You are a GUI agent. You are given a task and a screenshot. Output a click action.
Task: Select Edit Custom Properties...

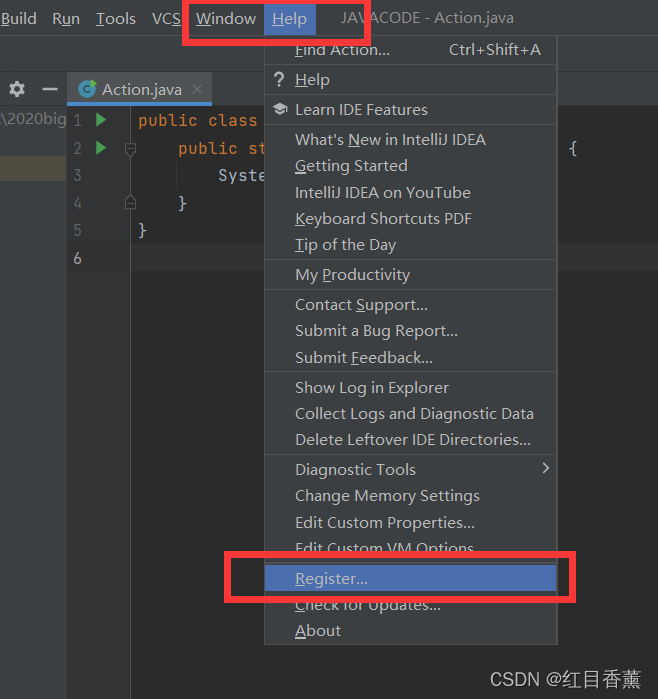pos(411,522)
